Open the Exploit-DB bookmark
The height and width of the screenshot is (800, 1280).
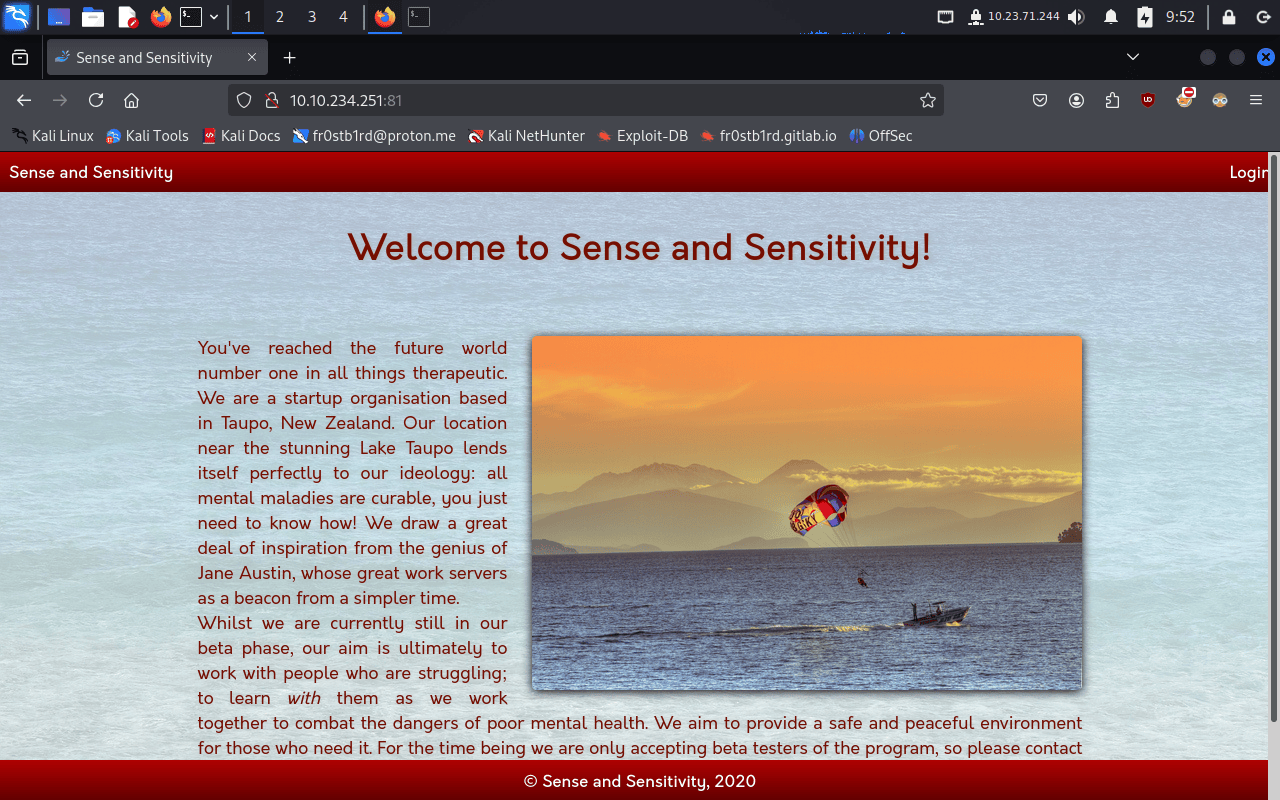[643, 136]
